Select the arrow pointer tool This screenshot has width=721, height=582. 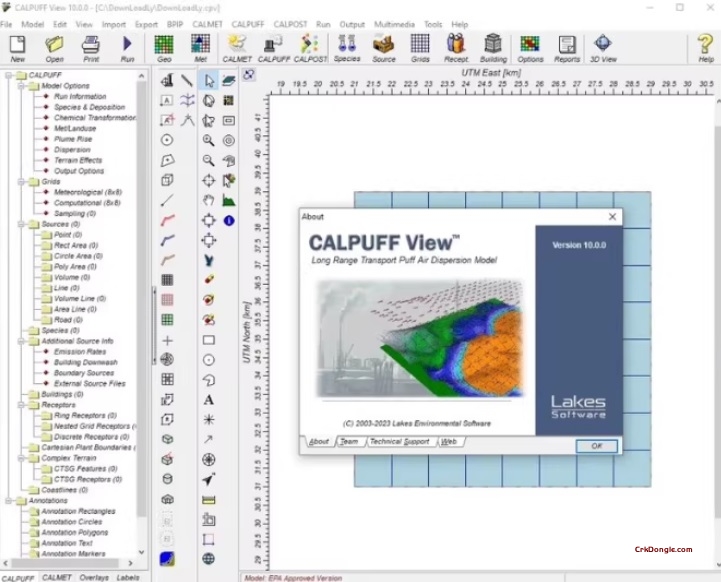coord(208,81)
